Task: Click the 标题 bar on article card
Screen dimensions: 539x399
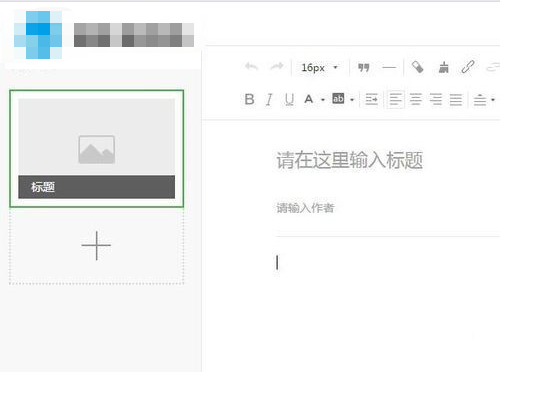Action: coord(97,187)
